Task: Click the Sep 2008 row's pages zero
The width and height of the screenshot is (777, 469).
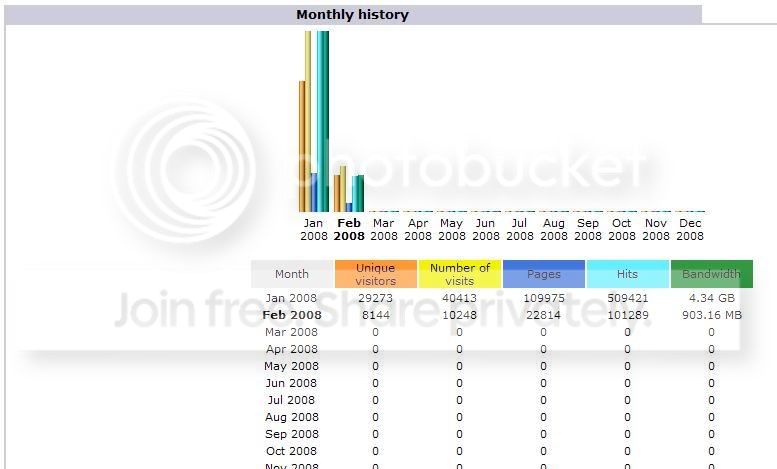Action: pyautogui.click(x=544, y=434)
